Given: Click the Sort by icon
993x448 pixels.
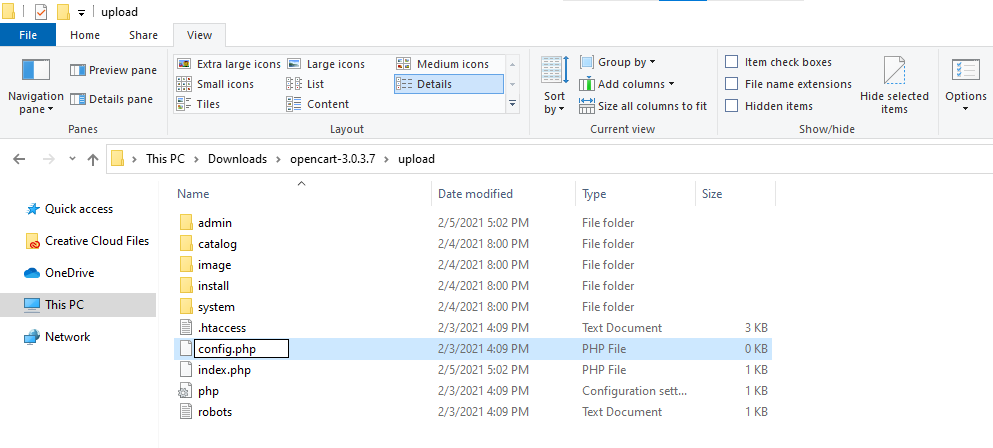Looking at the screenshot, I should pos(554,72).
